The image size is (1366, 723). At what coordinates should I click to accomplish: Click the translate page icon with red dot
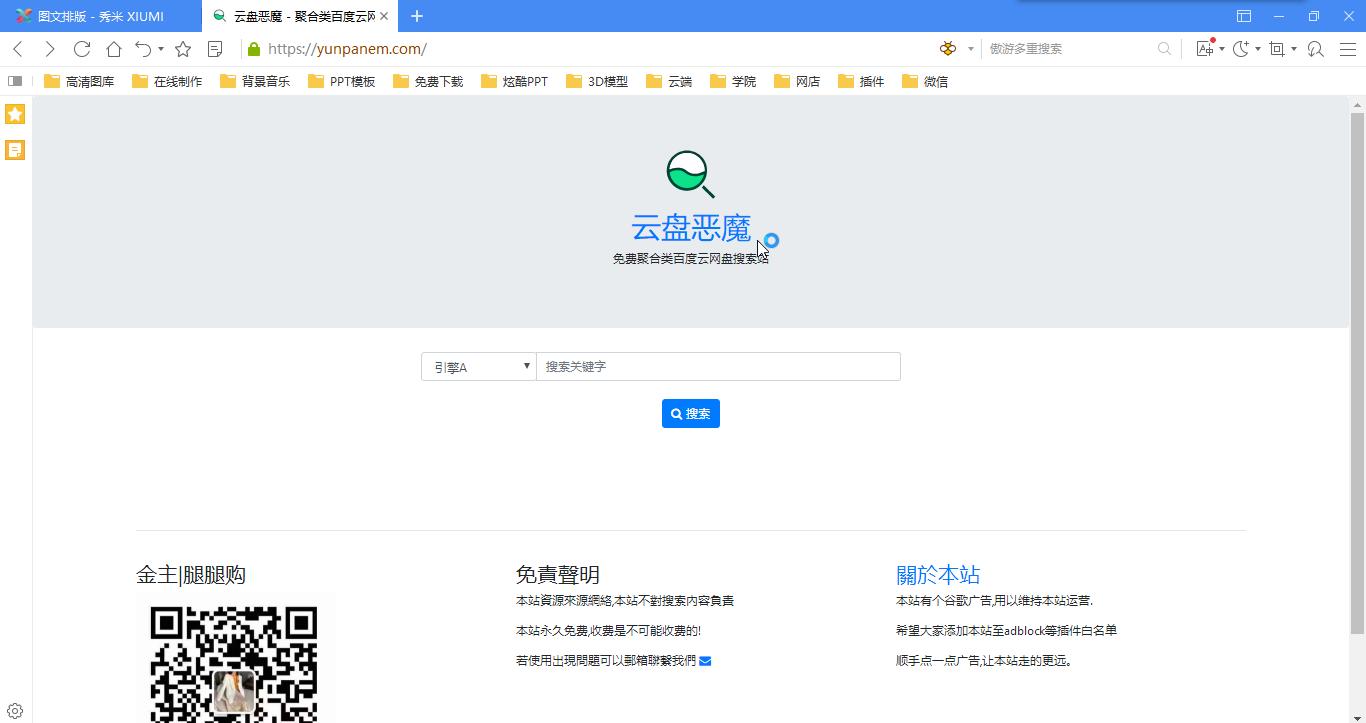click(1204, 48)
